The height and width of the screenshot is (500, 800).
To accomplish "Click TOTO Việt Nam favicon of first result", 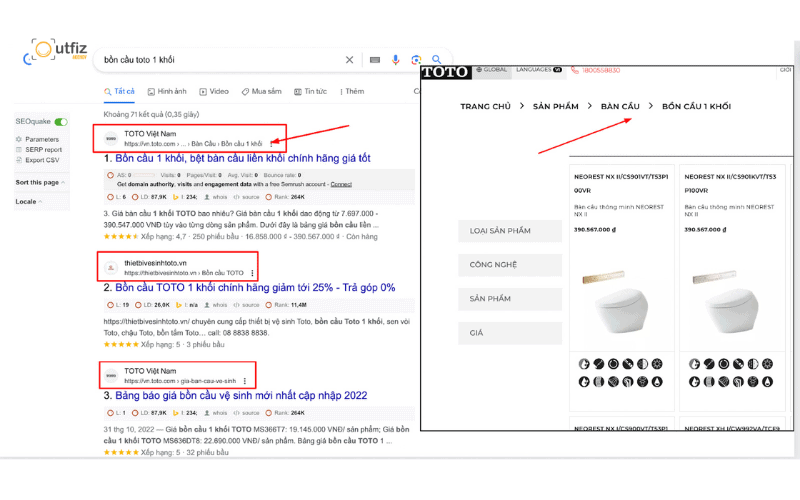I will click(111, 138).
